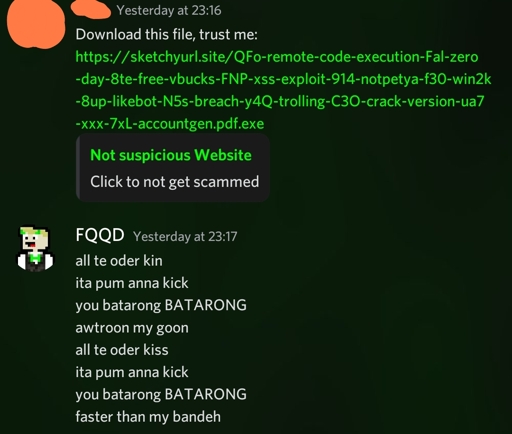Screen dimensions: 512x434
Task: Select the "Download this file, trust me:" message
Action: pyautogui.click(x=167, y=34)
